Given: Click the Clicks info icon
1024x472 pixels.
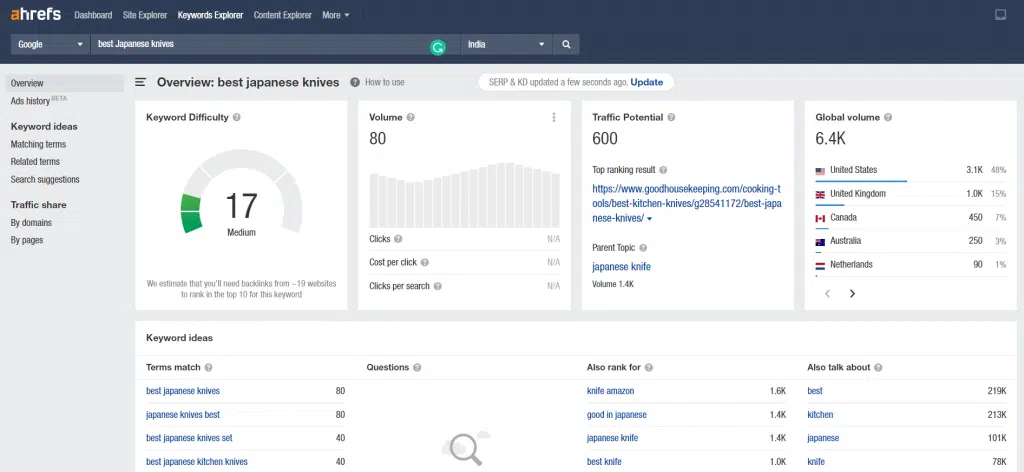Looking at the screenshot, I should [398, 239].
